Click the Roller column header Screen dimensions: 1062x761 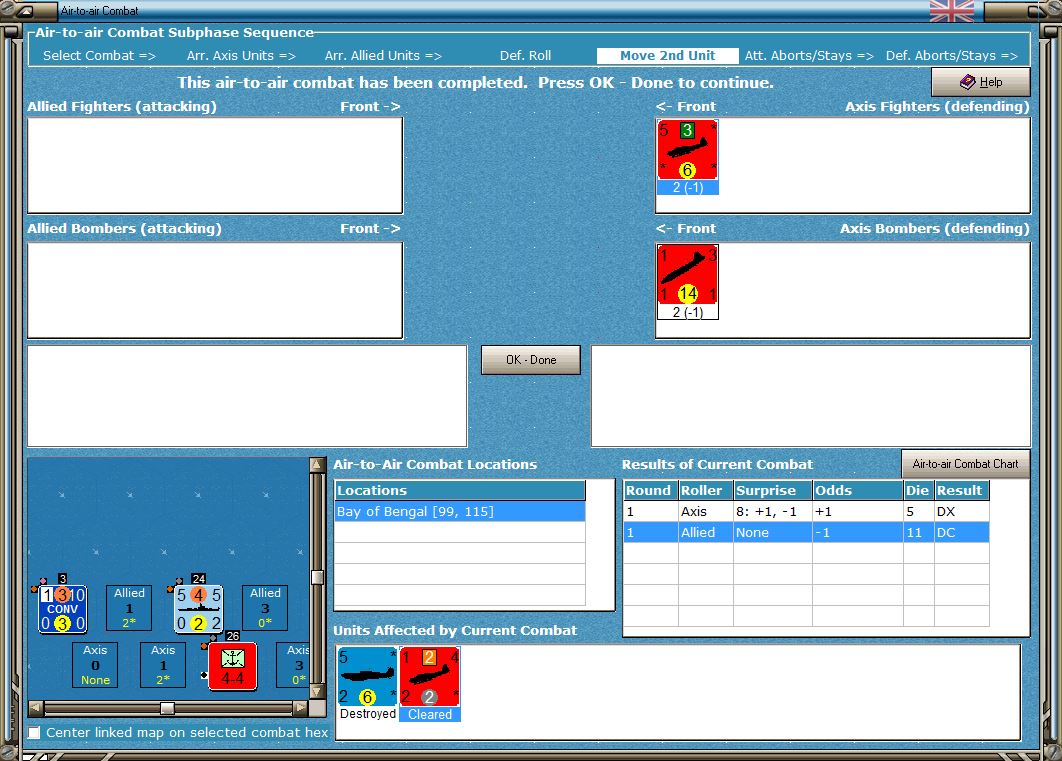tap(705, 490)
